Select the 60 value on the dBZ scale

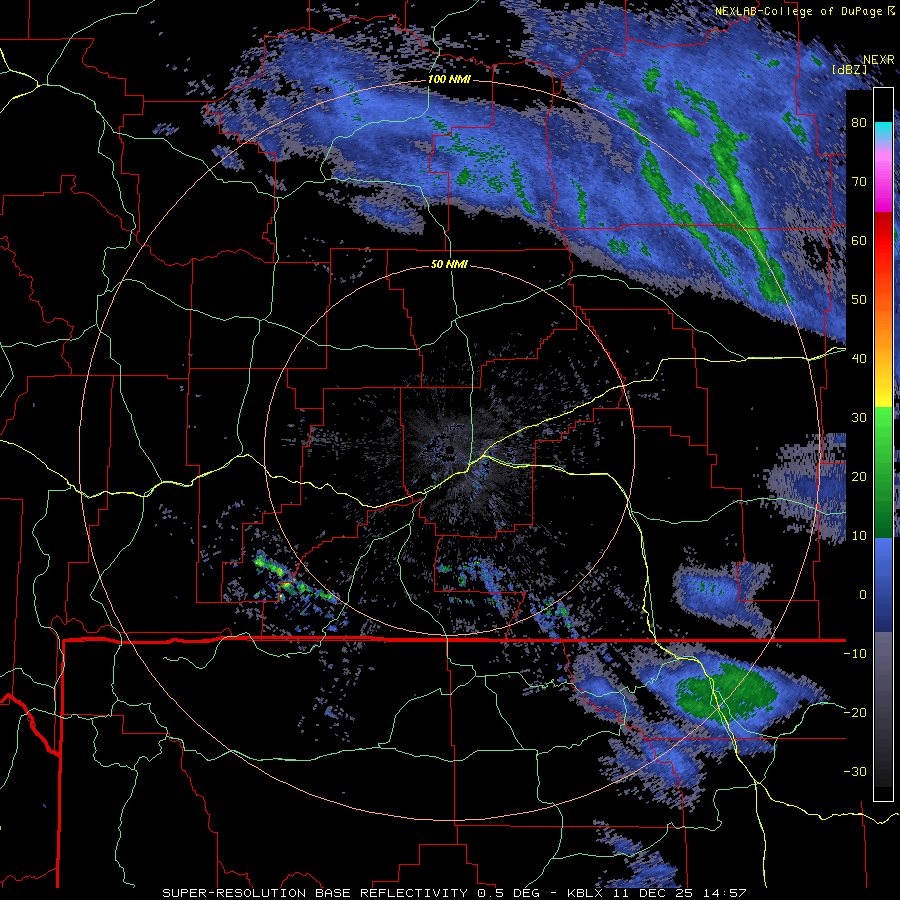click(x=859, y=240)
